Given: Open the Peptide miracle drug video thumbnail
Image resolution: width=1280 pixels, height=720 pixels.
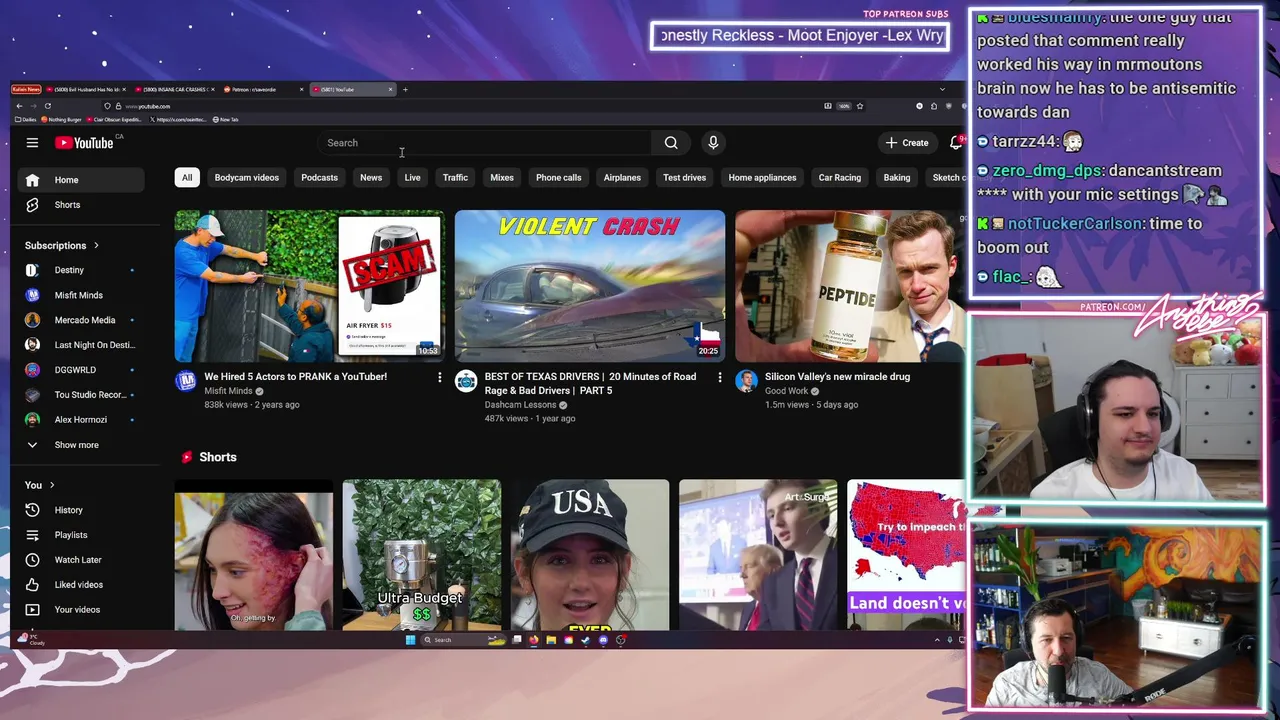Looking at the screenshot, I should tap(850, 286).
